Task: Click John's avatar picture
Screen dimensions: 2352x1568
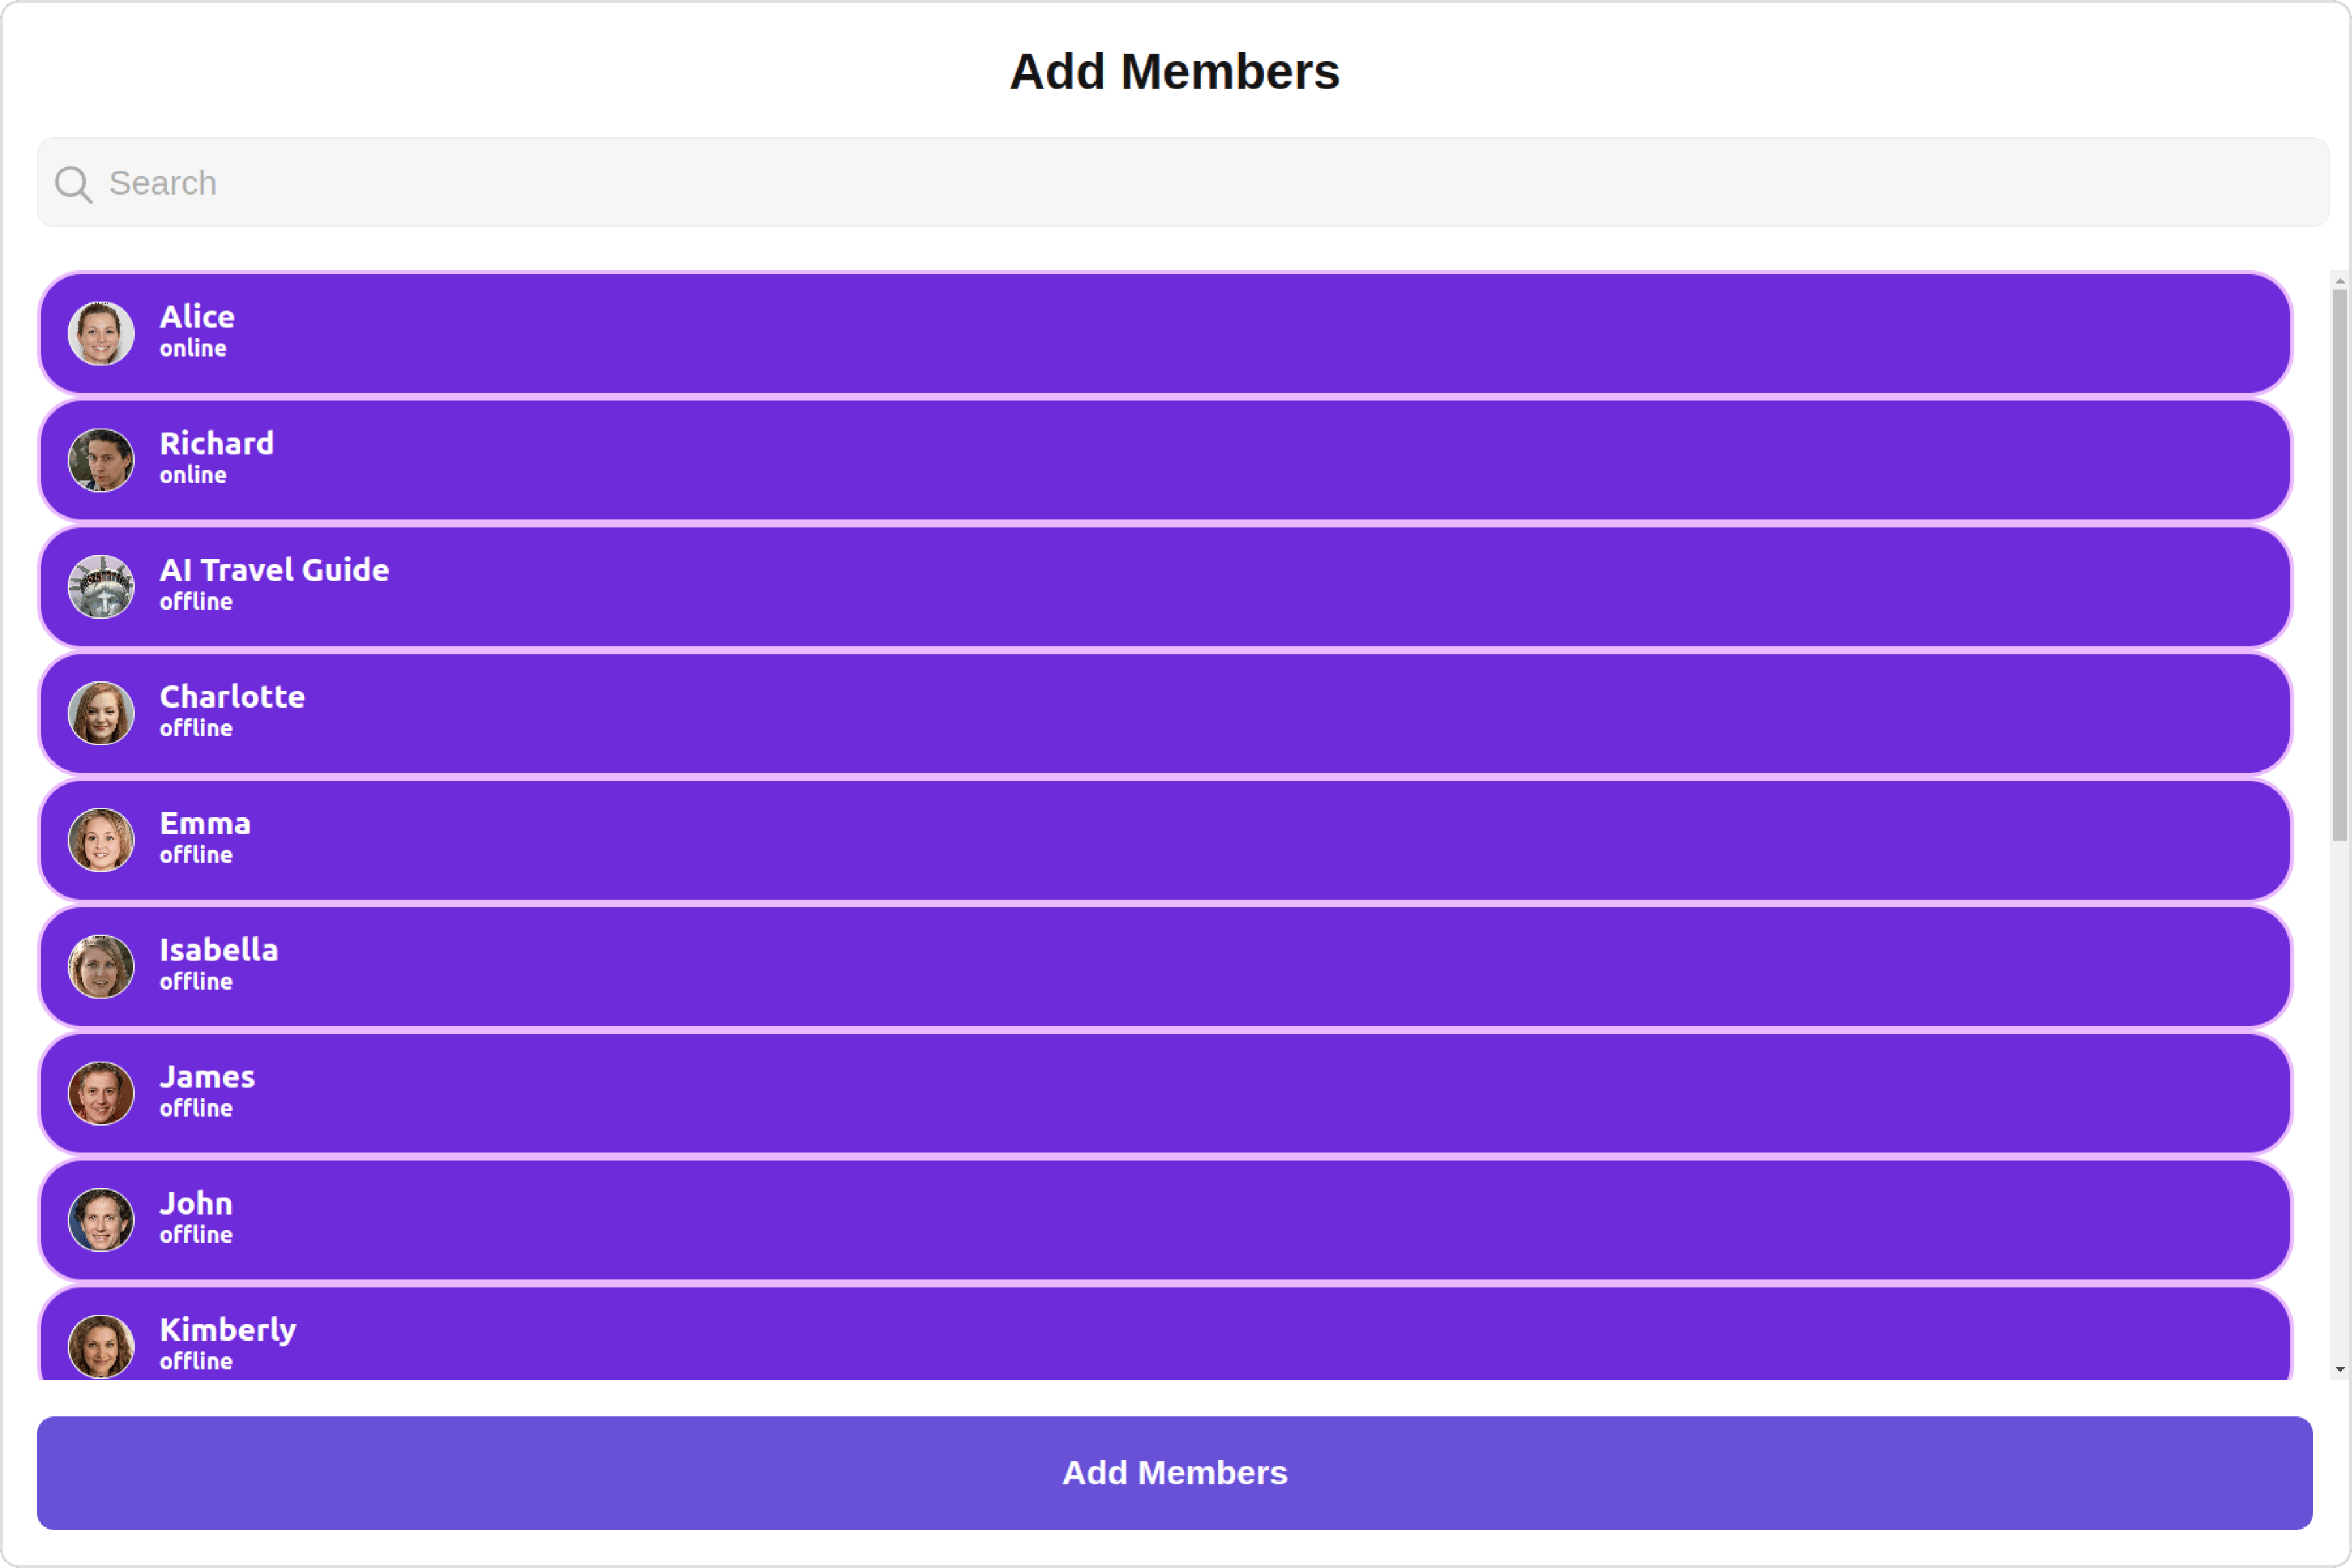Action: [101, 1220]
